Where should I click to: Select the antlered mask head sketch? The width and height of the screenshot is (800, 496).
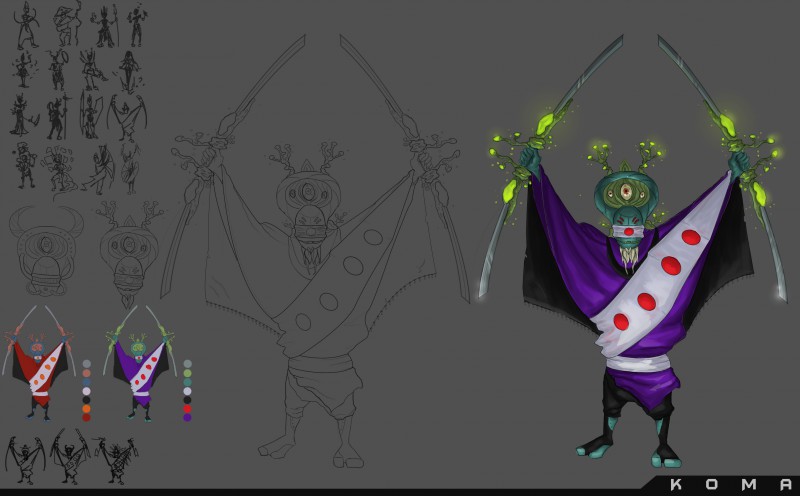pos(129,254)
